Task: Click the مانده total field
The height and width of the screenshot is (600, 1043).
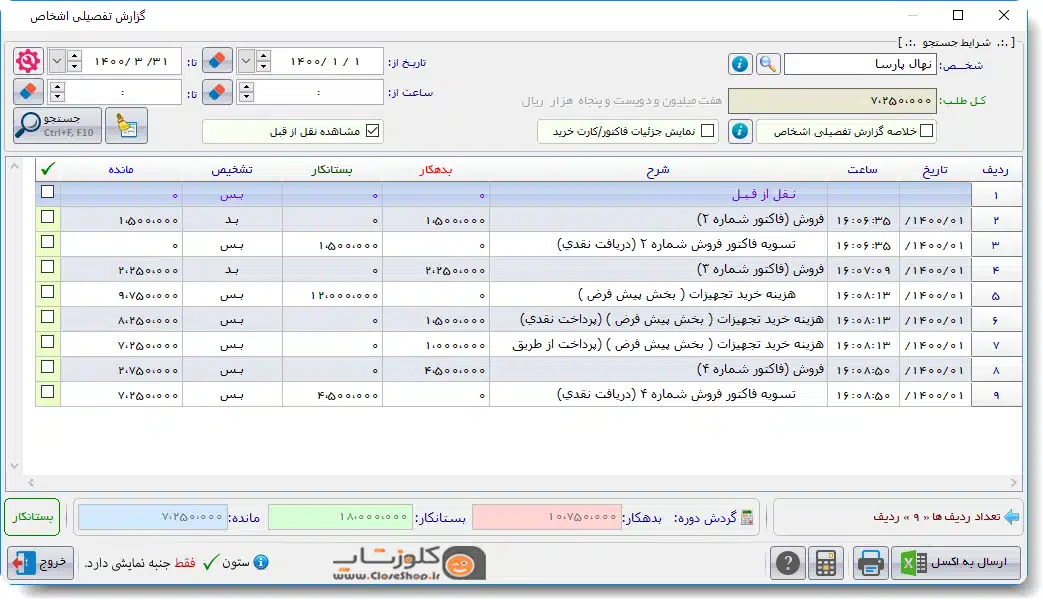Action: click(152, 517)
